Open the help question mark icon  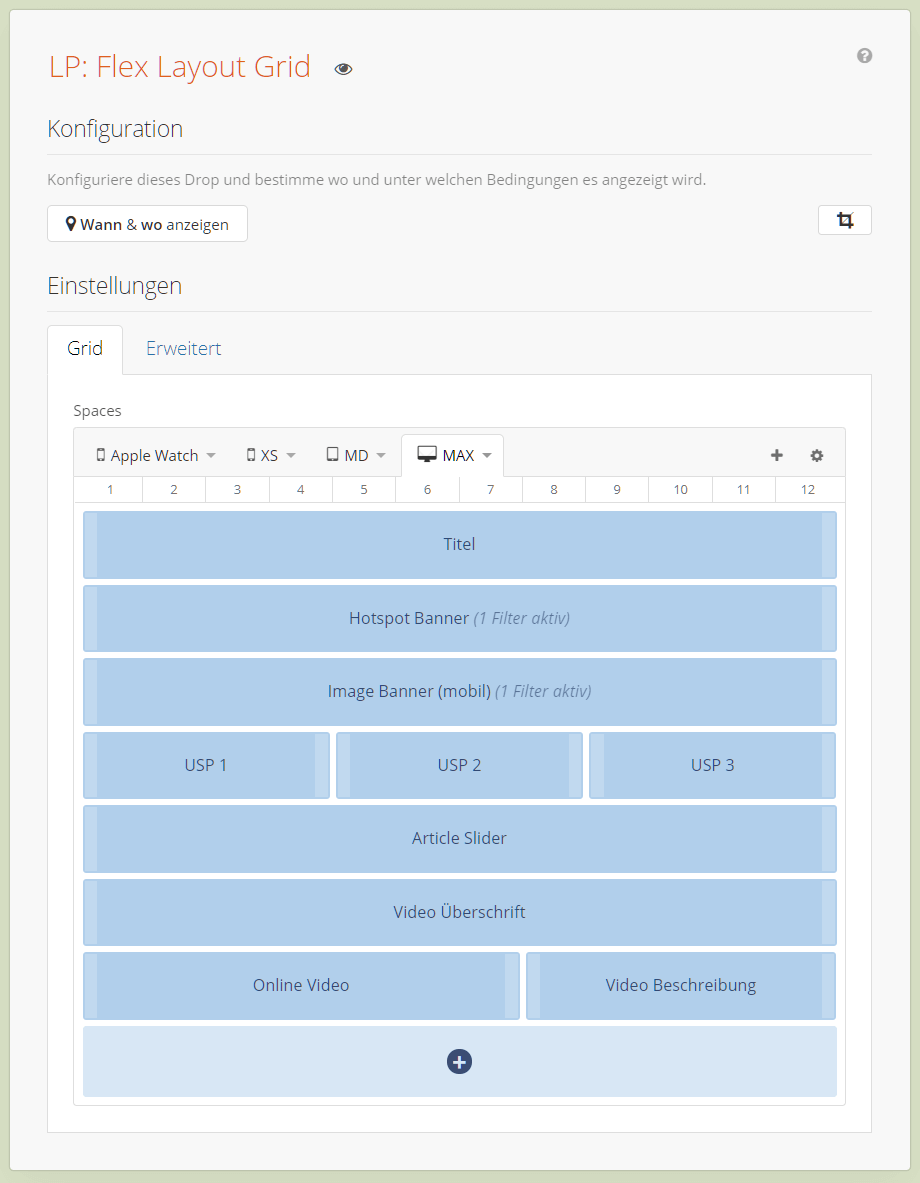point(865,56)
